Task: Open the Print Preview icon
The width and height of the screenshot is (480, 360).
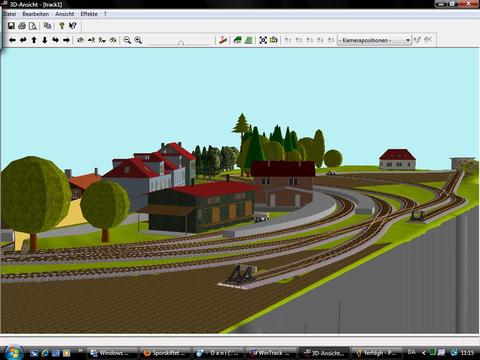Action: pyautogui.click(x=33, y=26)
